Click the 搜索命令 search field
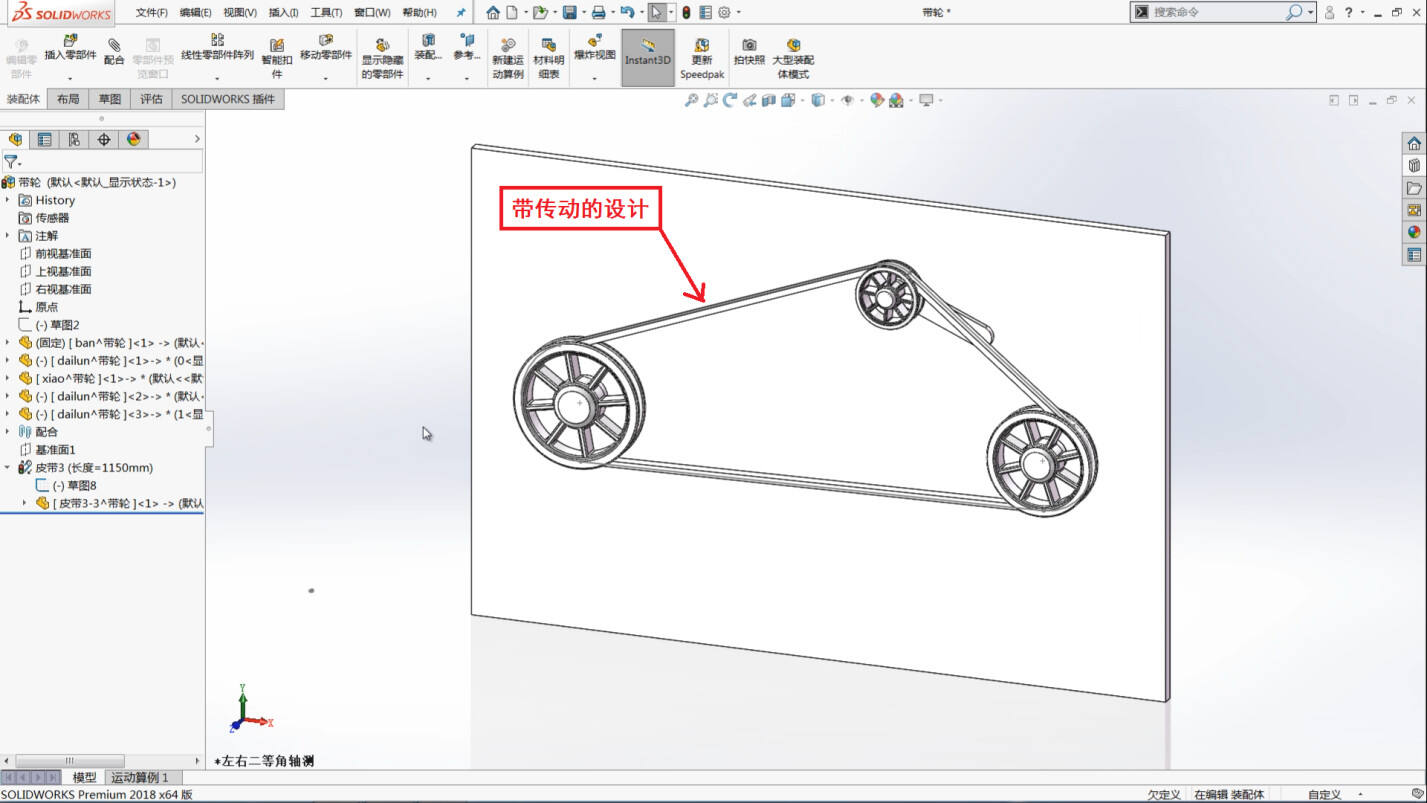Viewport: 1427px width, 803px height. 1217,12
